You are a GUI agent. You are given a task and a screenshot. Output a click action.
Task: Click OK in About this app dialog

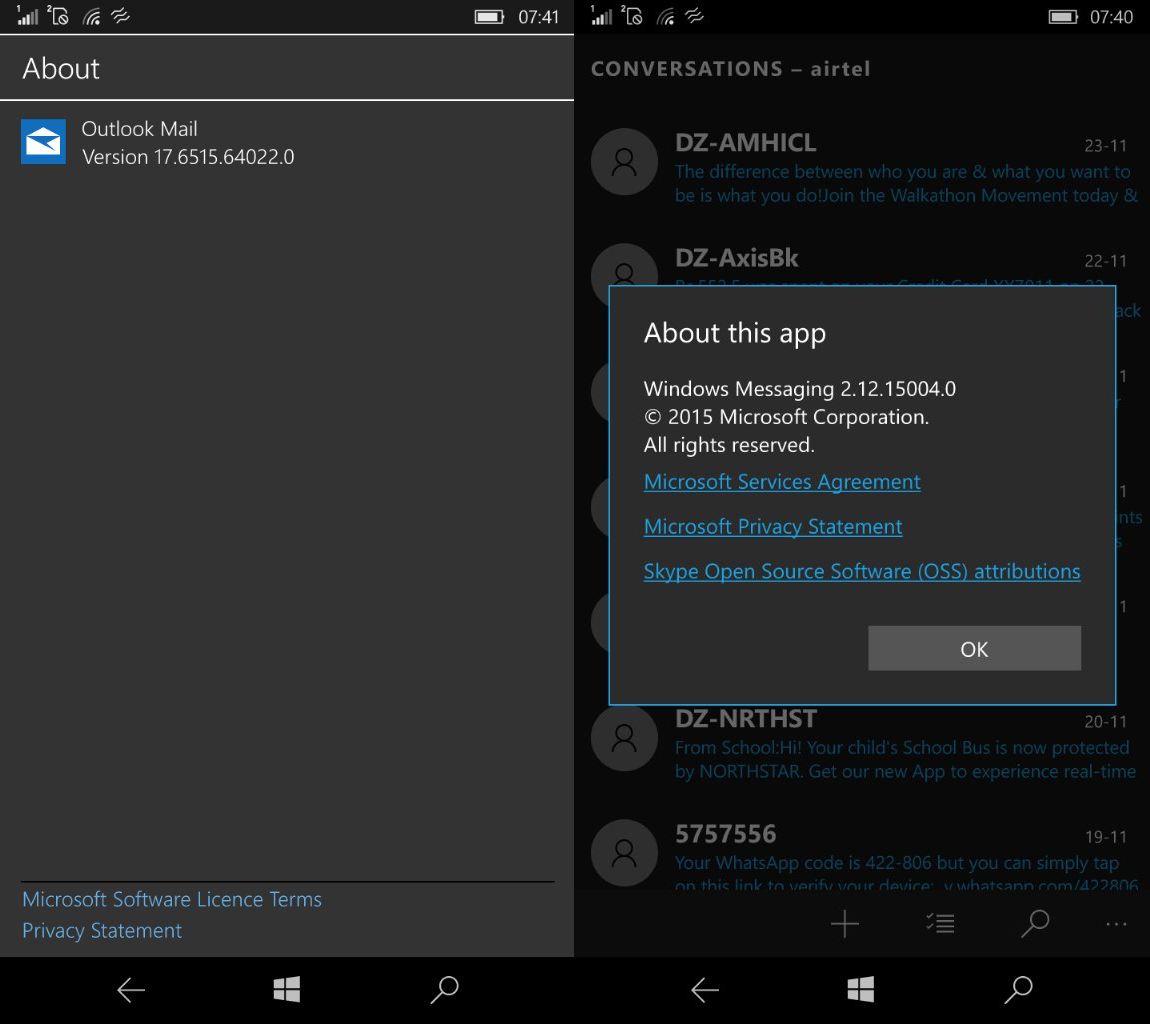pos(974,648)
